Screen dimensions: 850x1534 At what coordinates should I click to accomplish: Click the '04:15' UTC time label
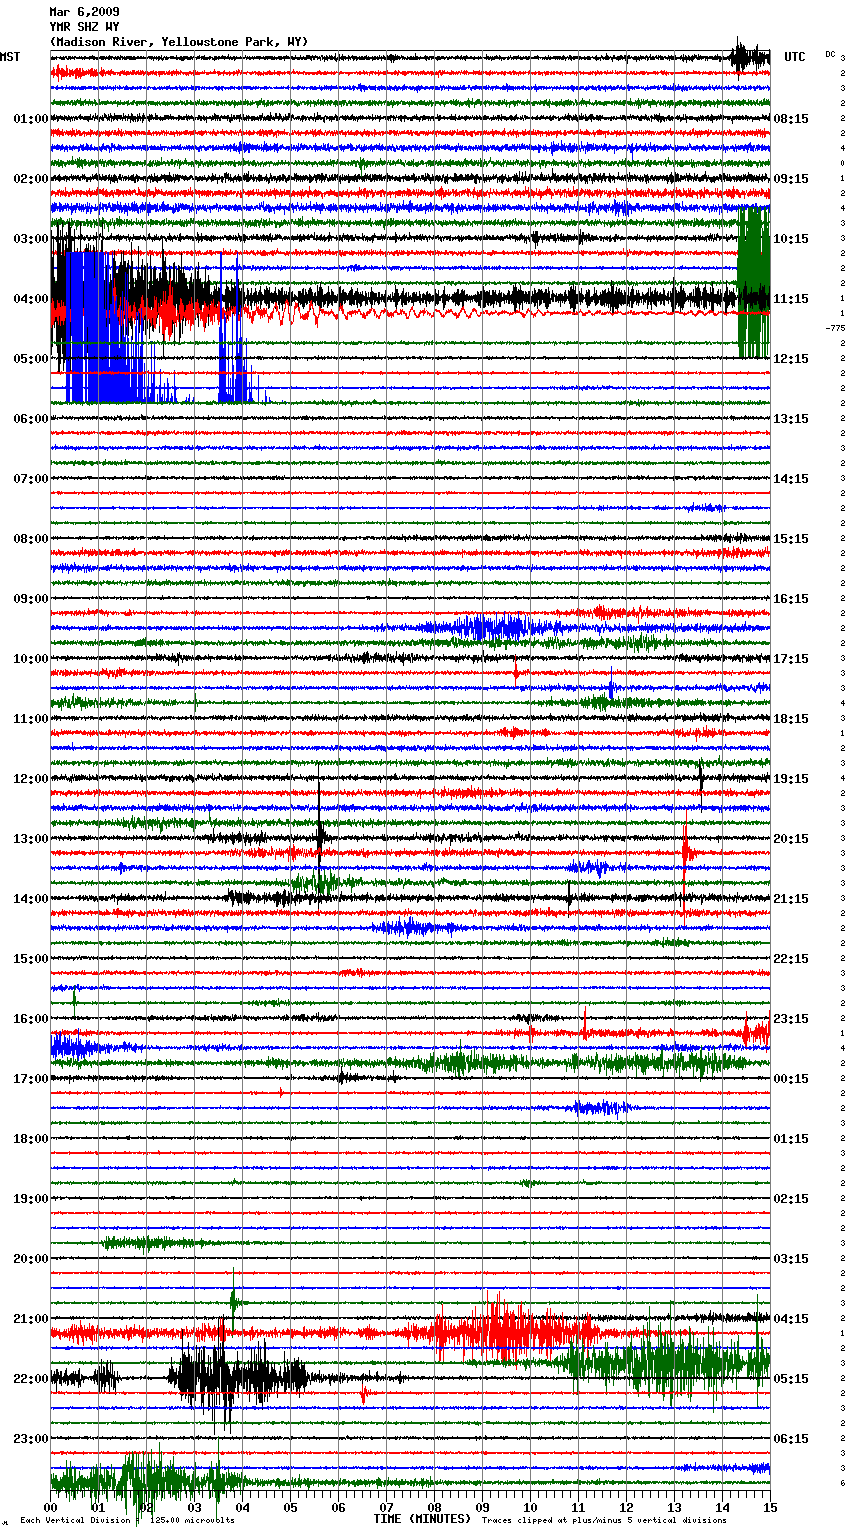coord(791,1319)
